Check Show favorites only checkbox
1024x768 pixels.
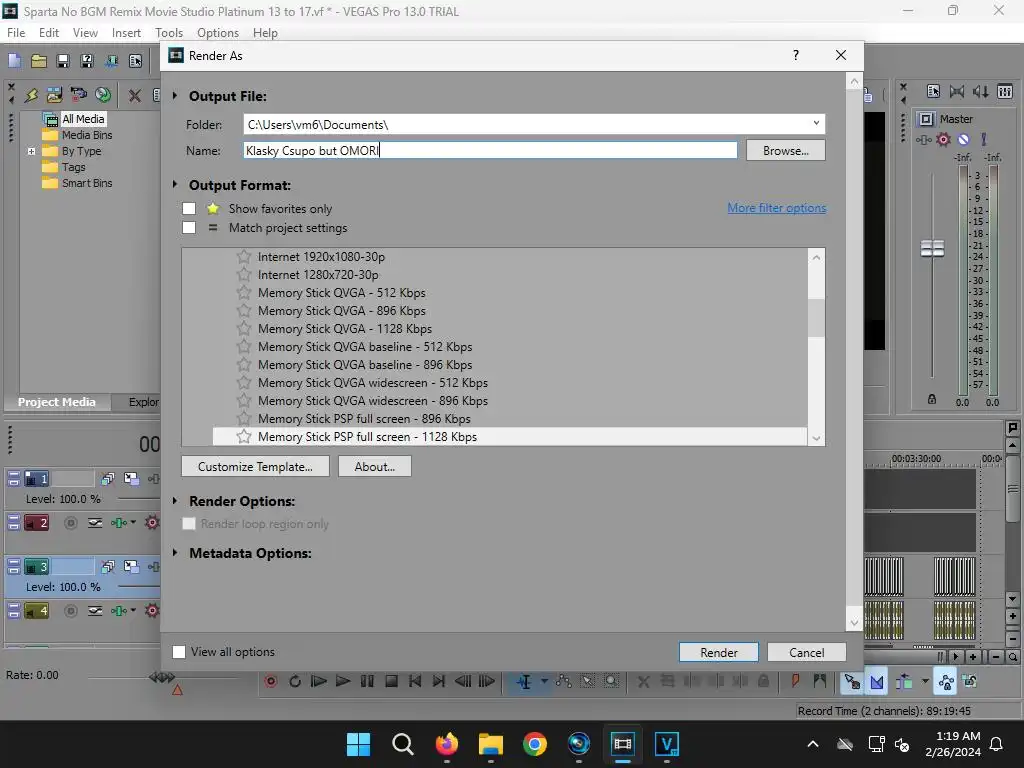[x=189, y=208]
